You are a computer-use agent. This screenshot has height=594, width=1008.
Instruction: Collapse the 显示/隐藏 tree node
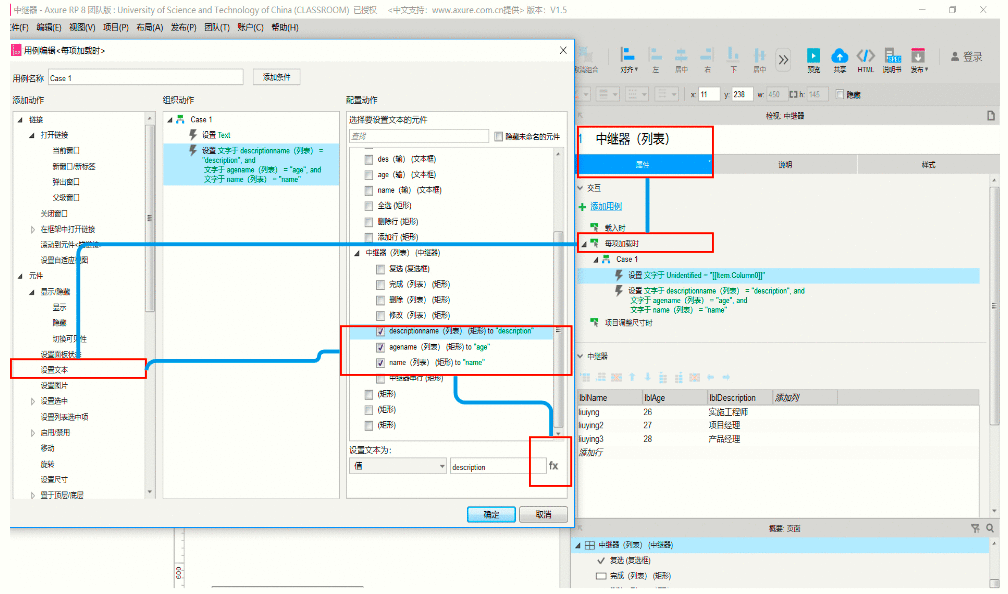pyautogui.click(x=32, y=292)
